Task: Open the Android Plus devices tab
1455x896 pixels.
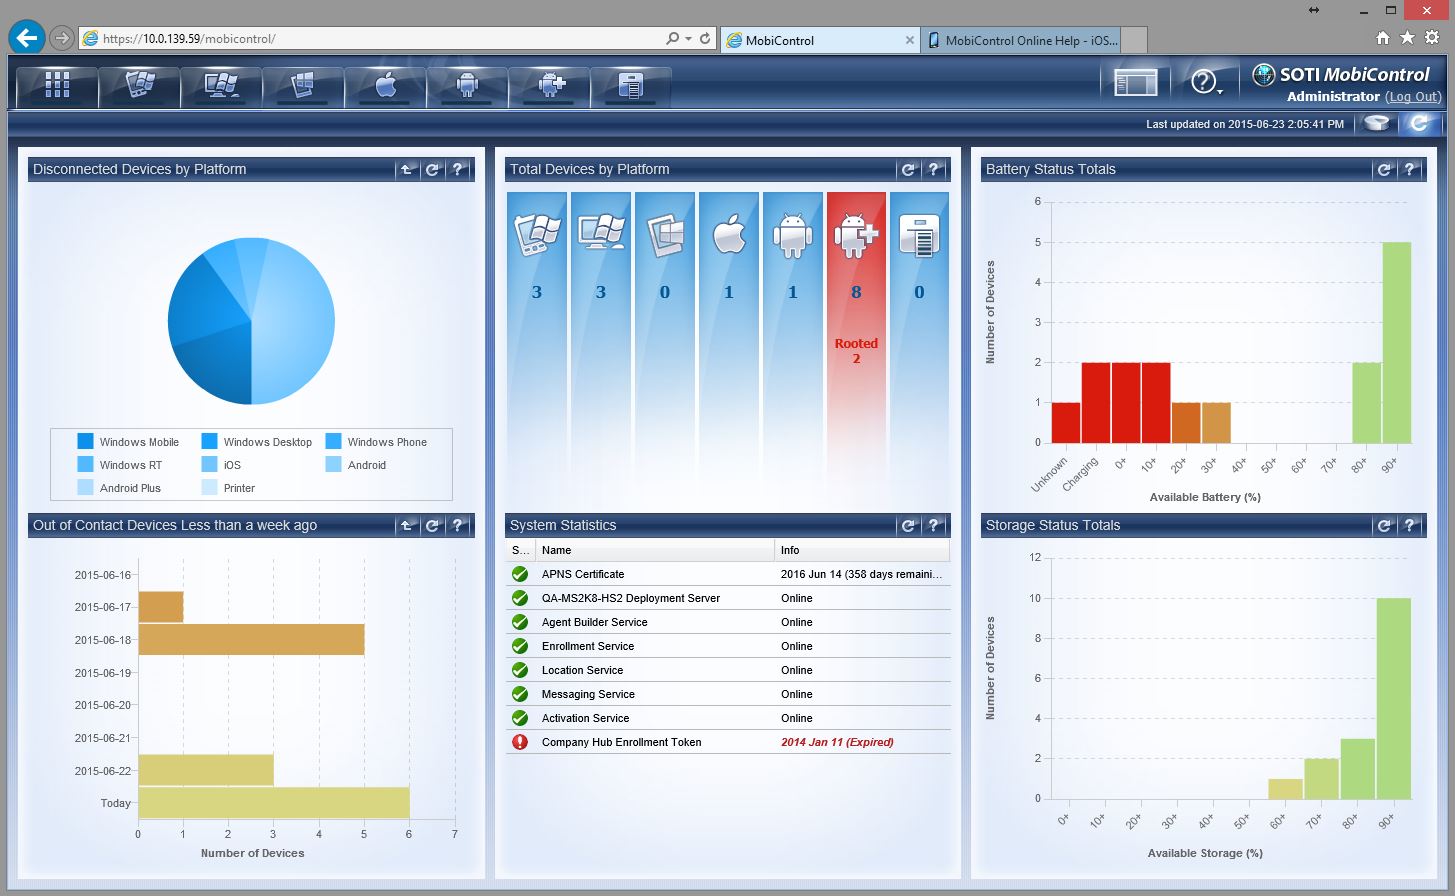Action: 550,87
